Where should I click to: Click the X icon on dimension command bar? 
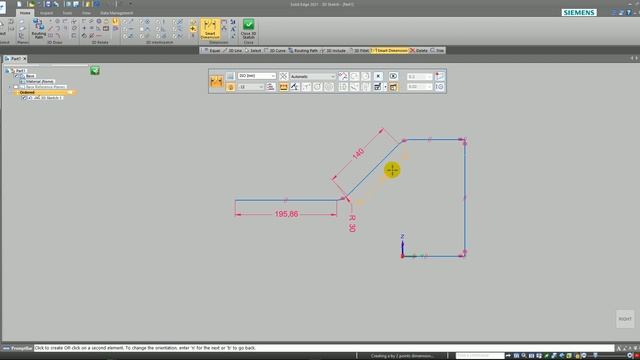pyautogui.click(x=378, y=76)
